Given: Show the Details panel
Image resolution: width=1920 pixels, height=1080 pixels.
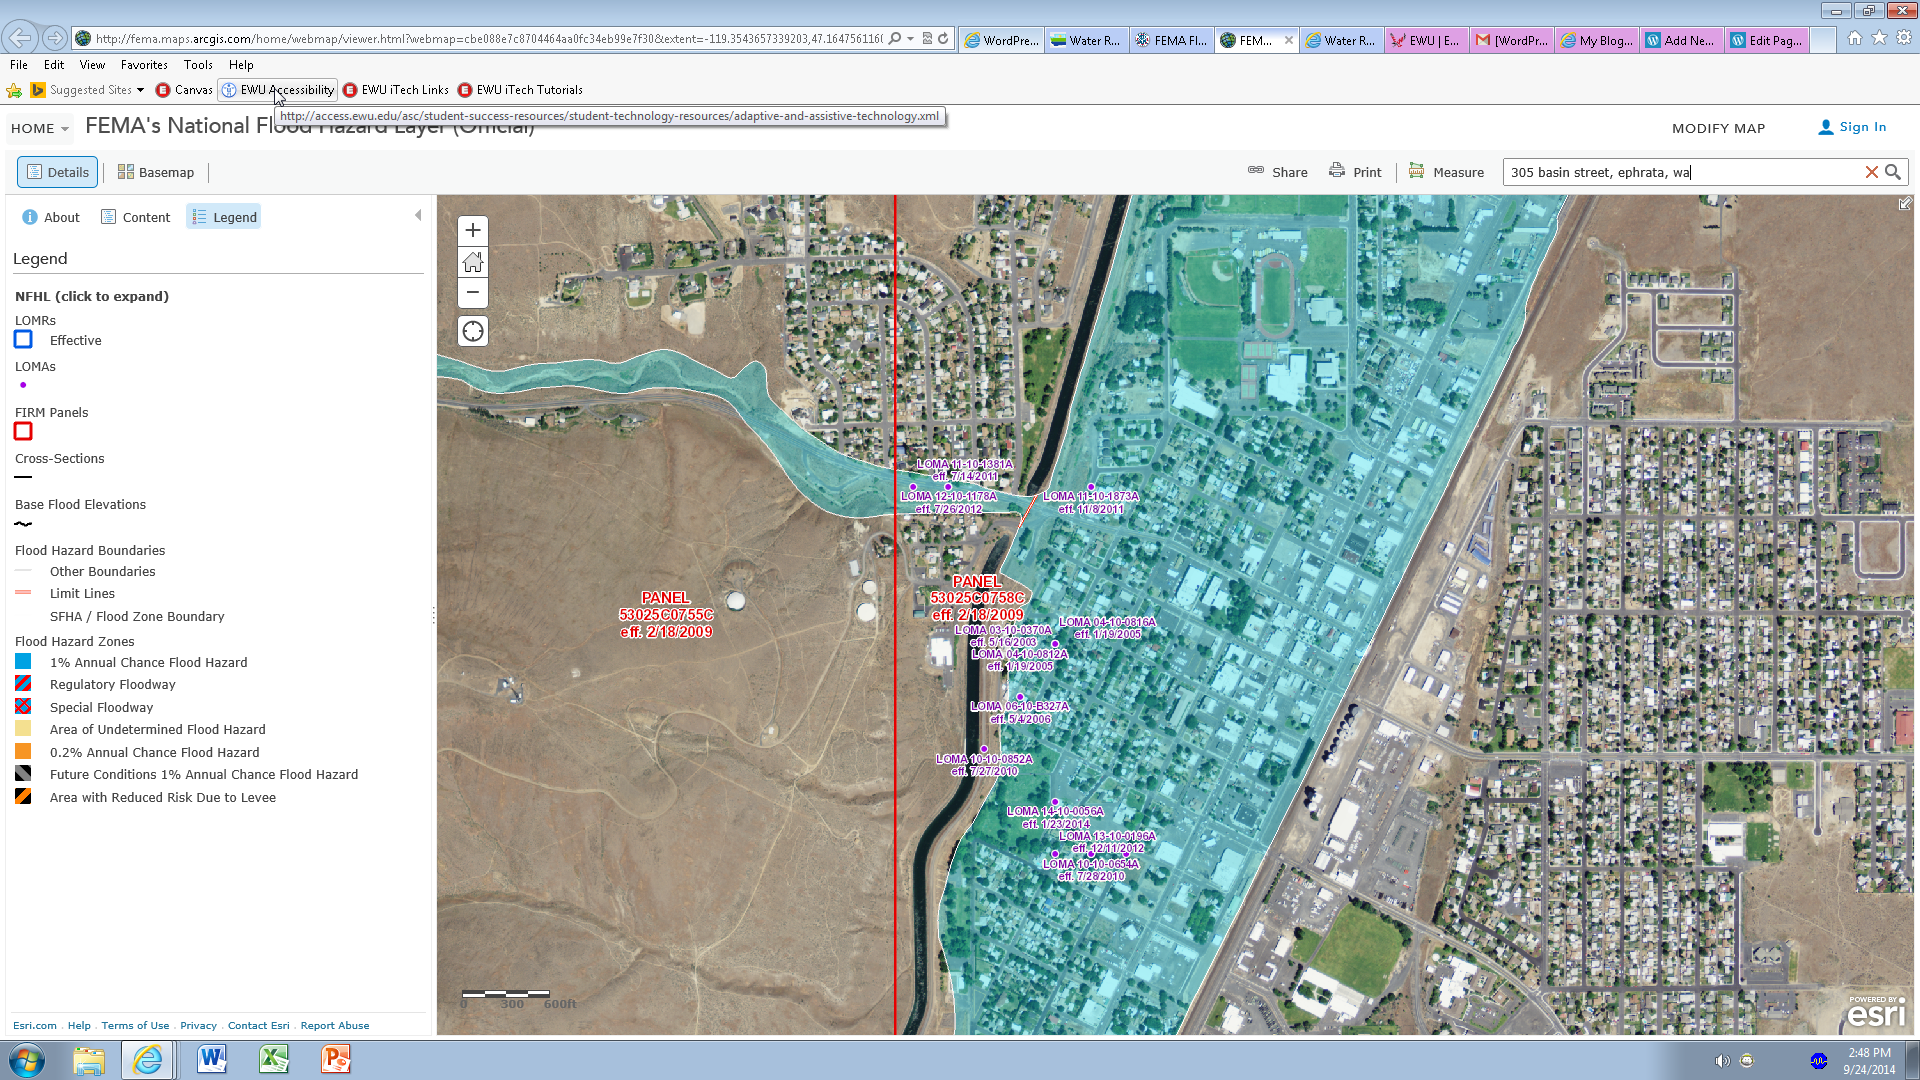Looking at the screenshot, I should point(57,172).
